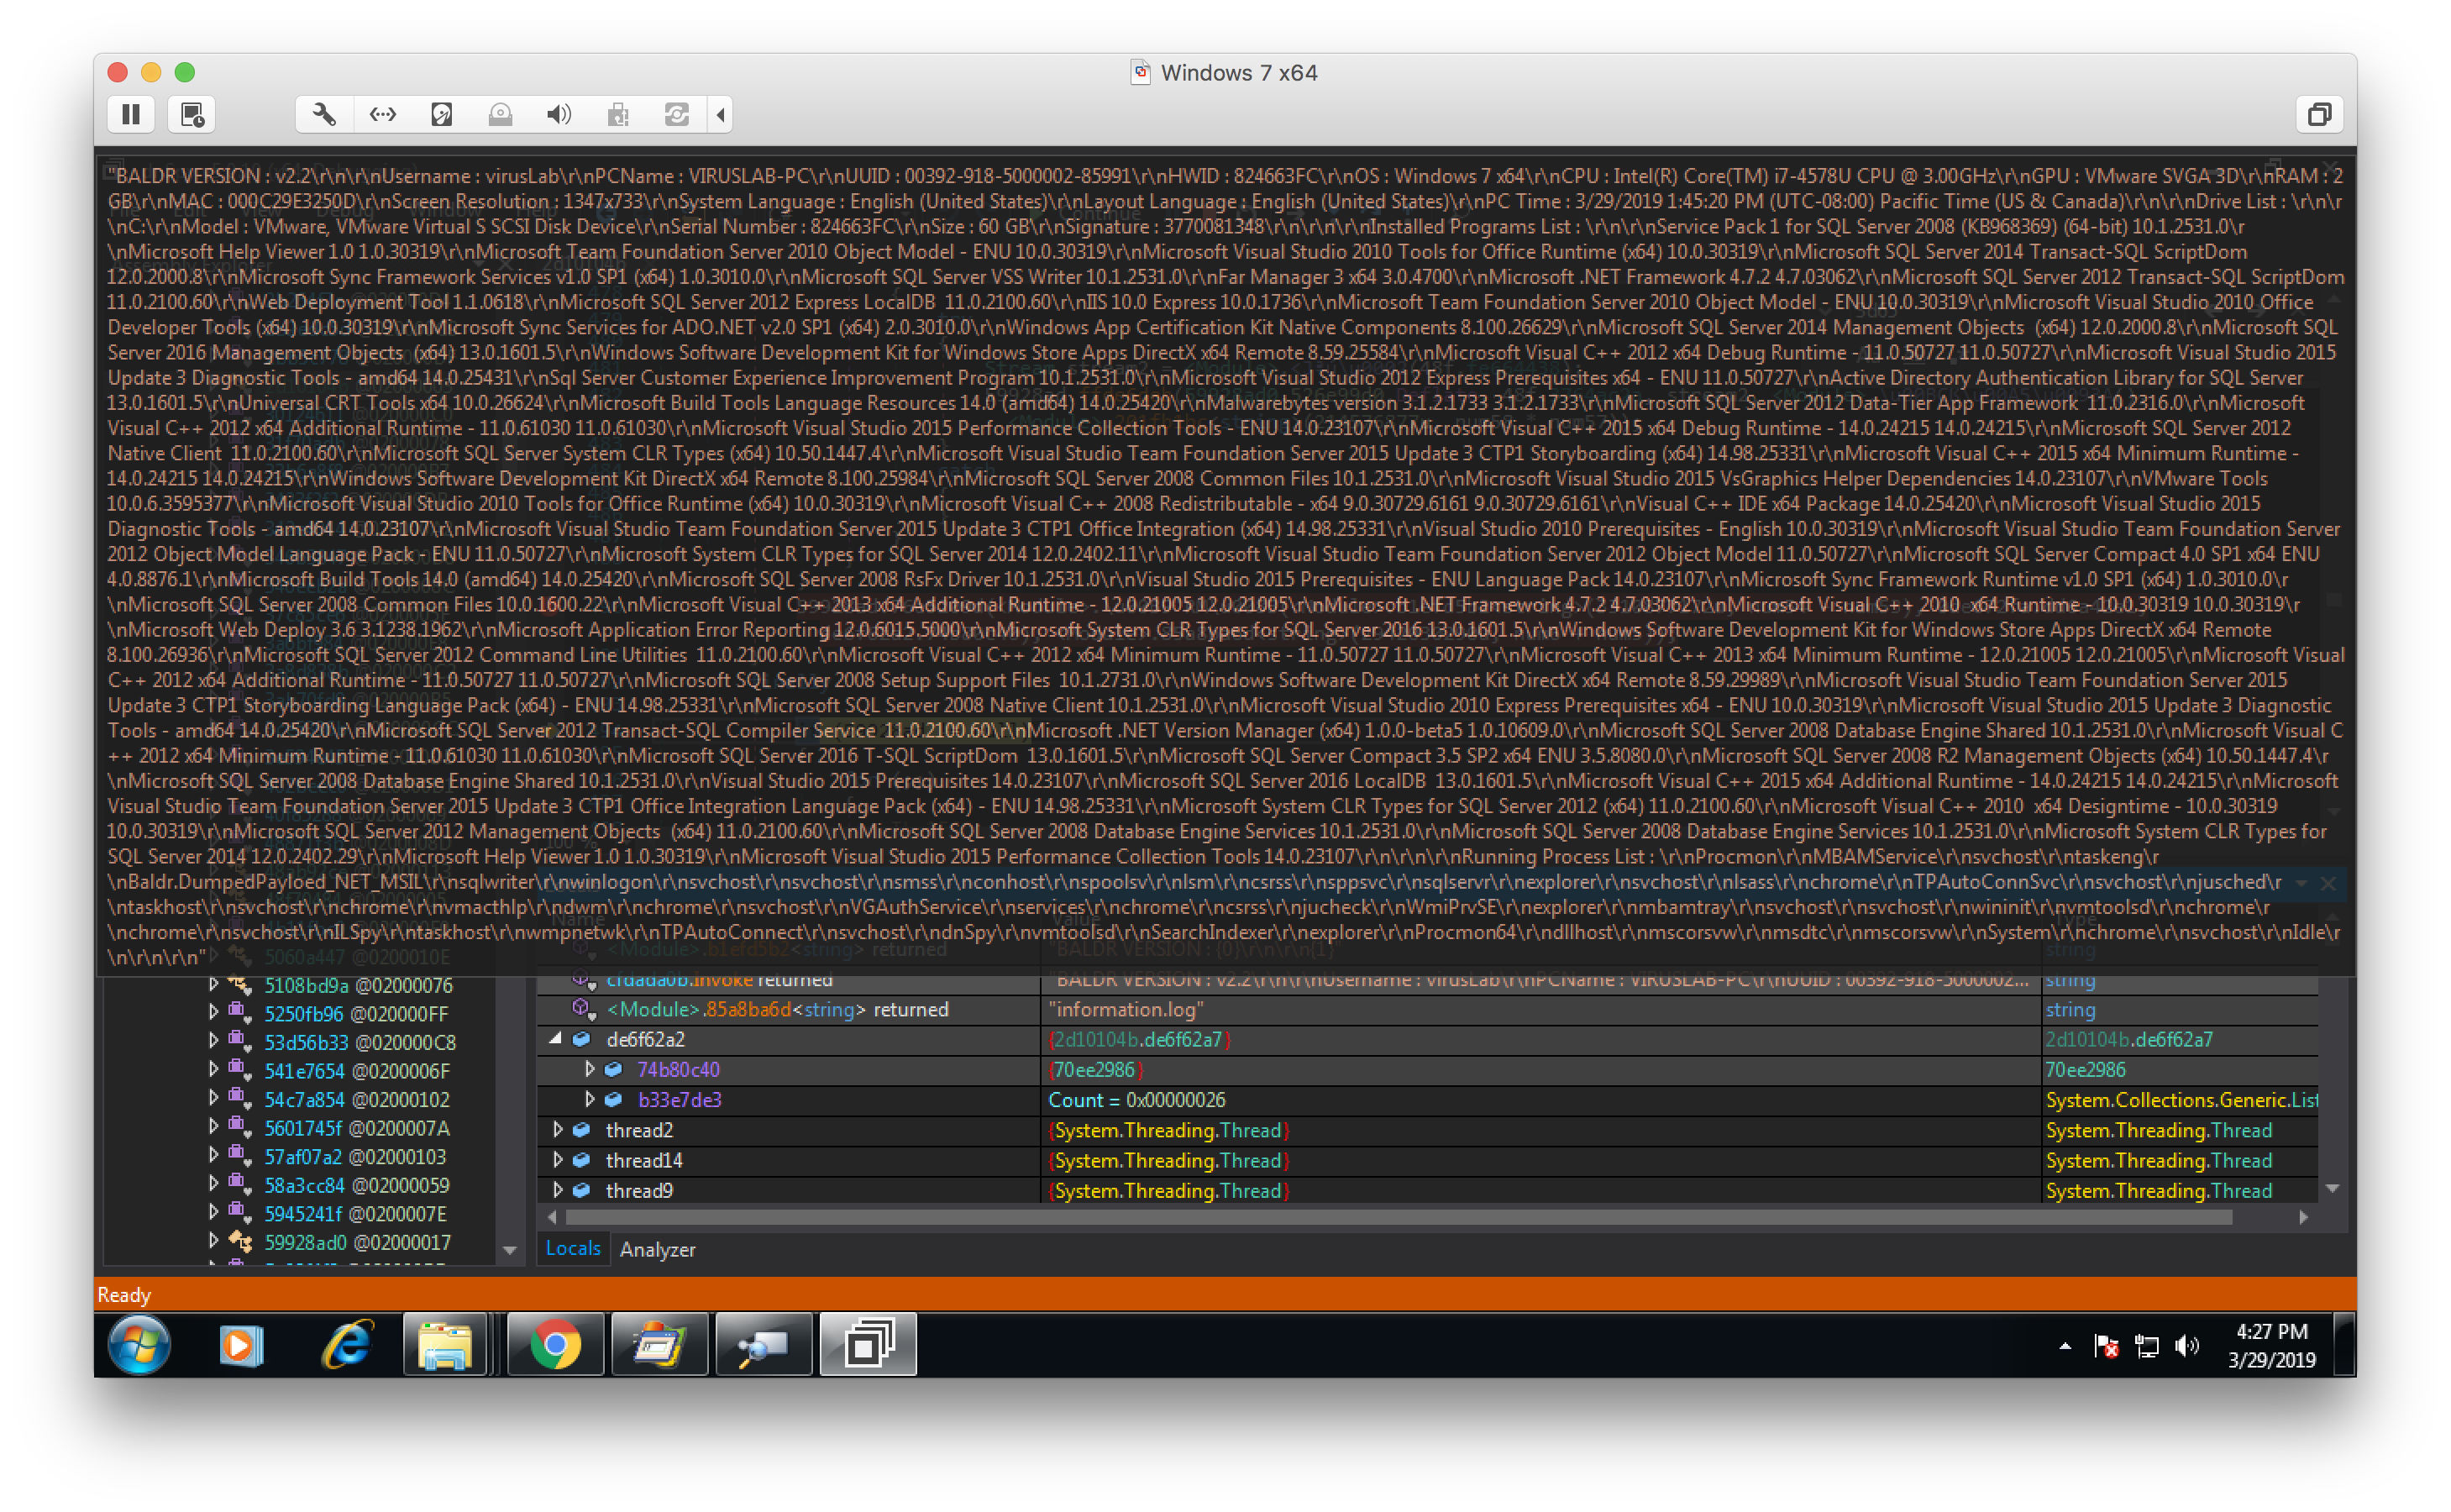The image size is (2451, 1512).
Task: Select tree node 5945241f @0200007E
Action: (355, 1214)
